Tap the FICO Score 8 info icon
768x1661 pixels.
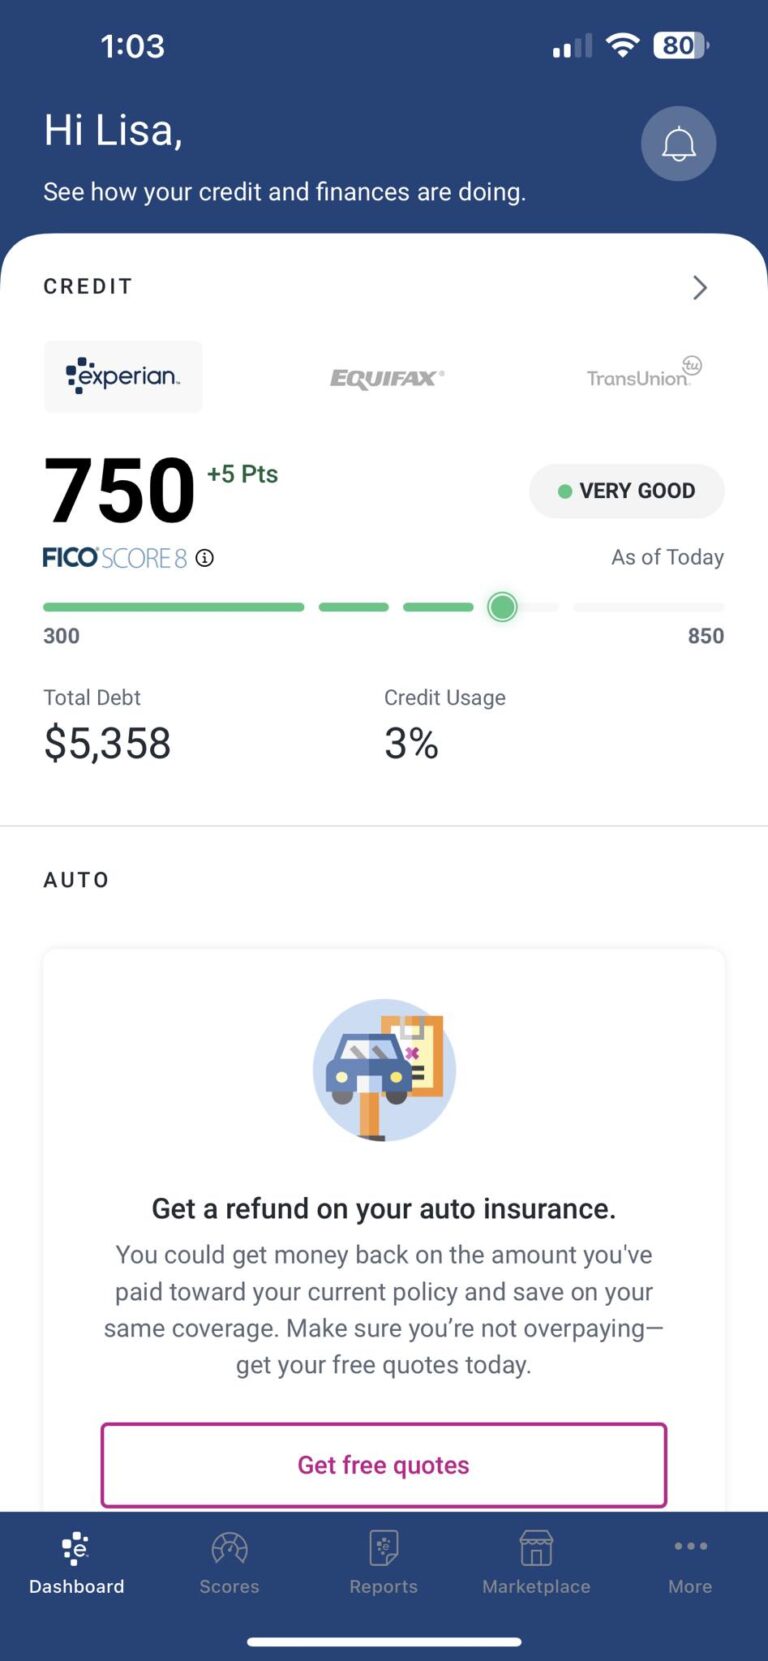205,558
